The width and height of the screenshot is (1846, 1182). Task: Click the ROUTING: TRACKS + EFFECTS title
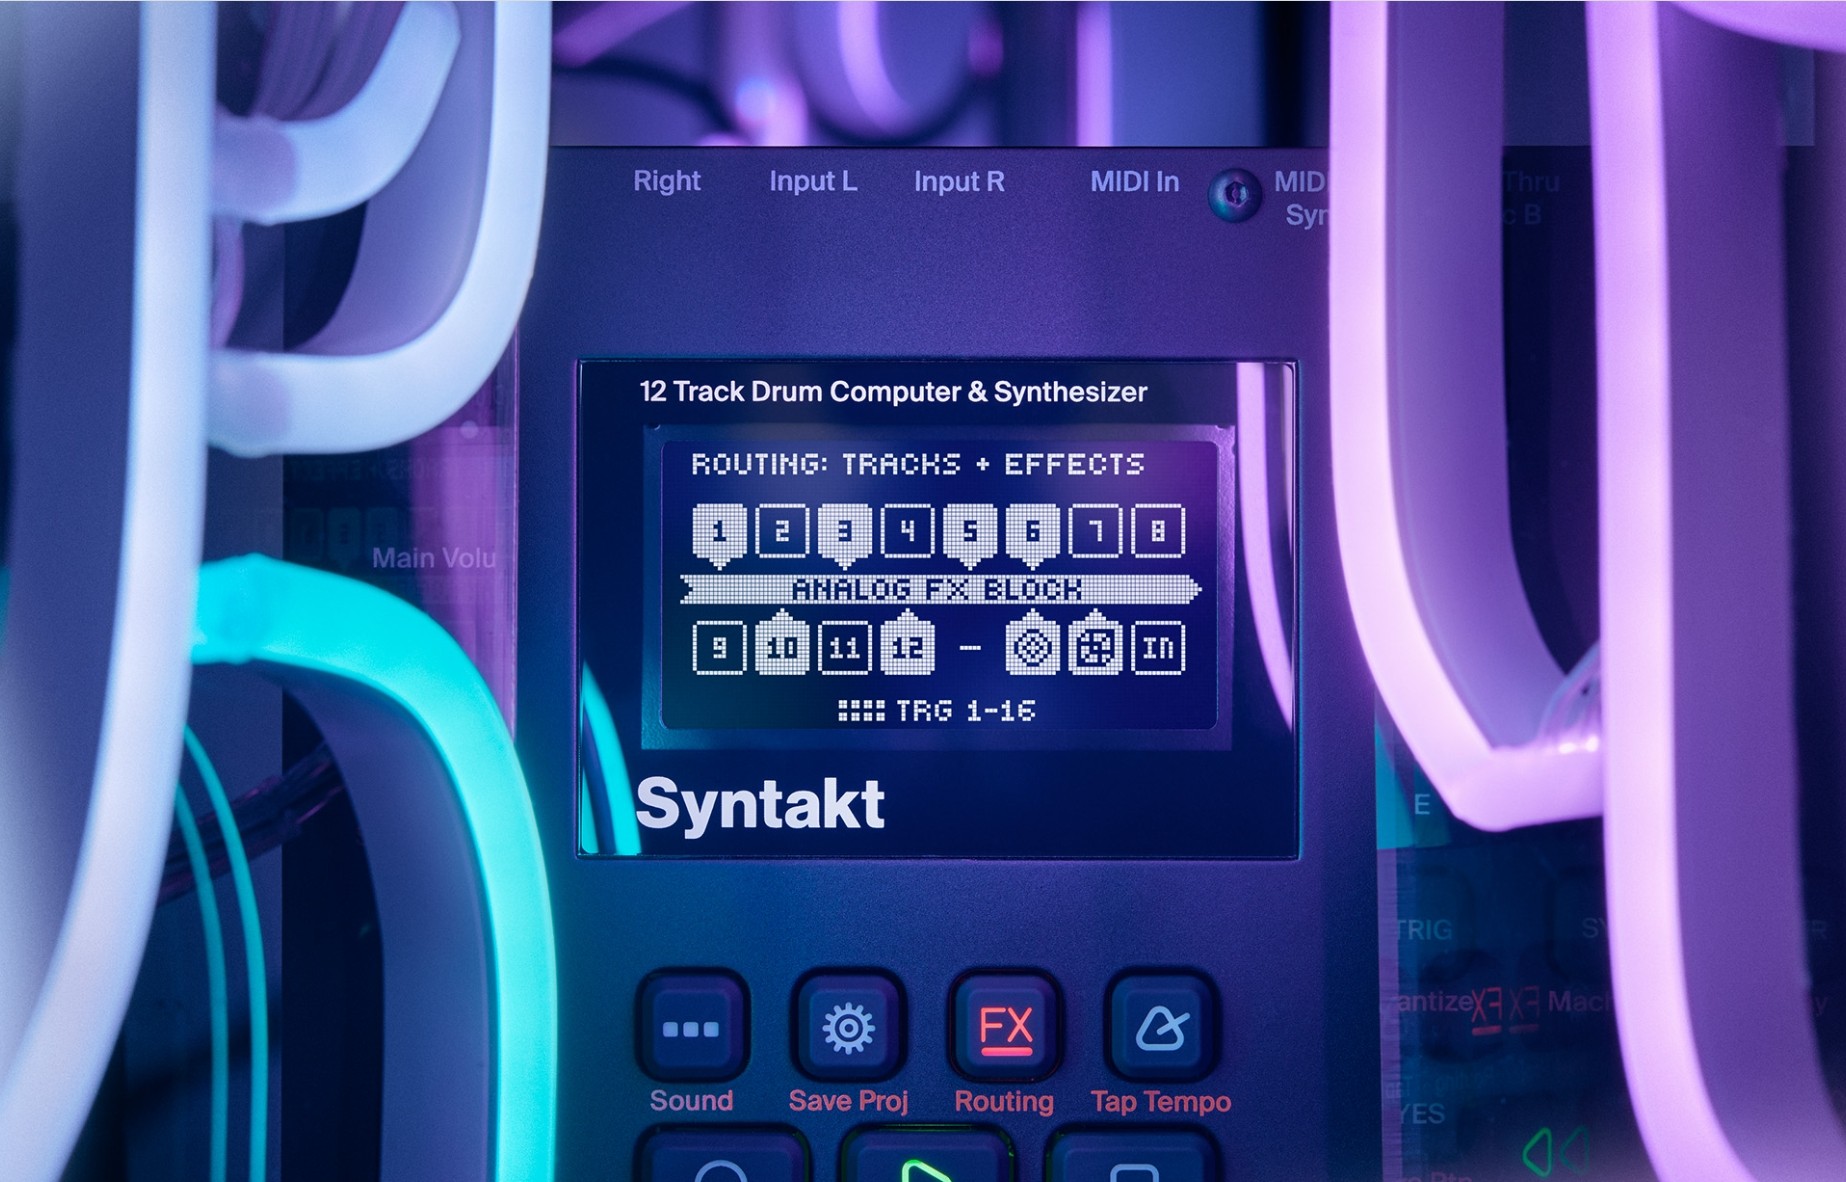[x=917, y=464]
